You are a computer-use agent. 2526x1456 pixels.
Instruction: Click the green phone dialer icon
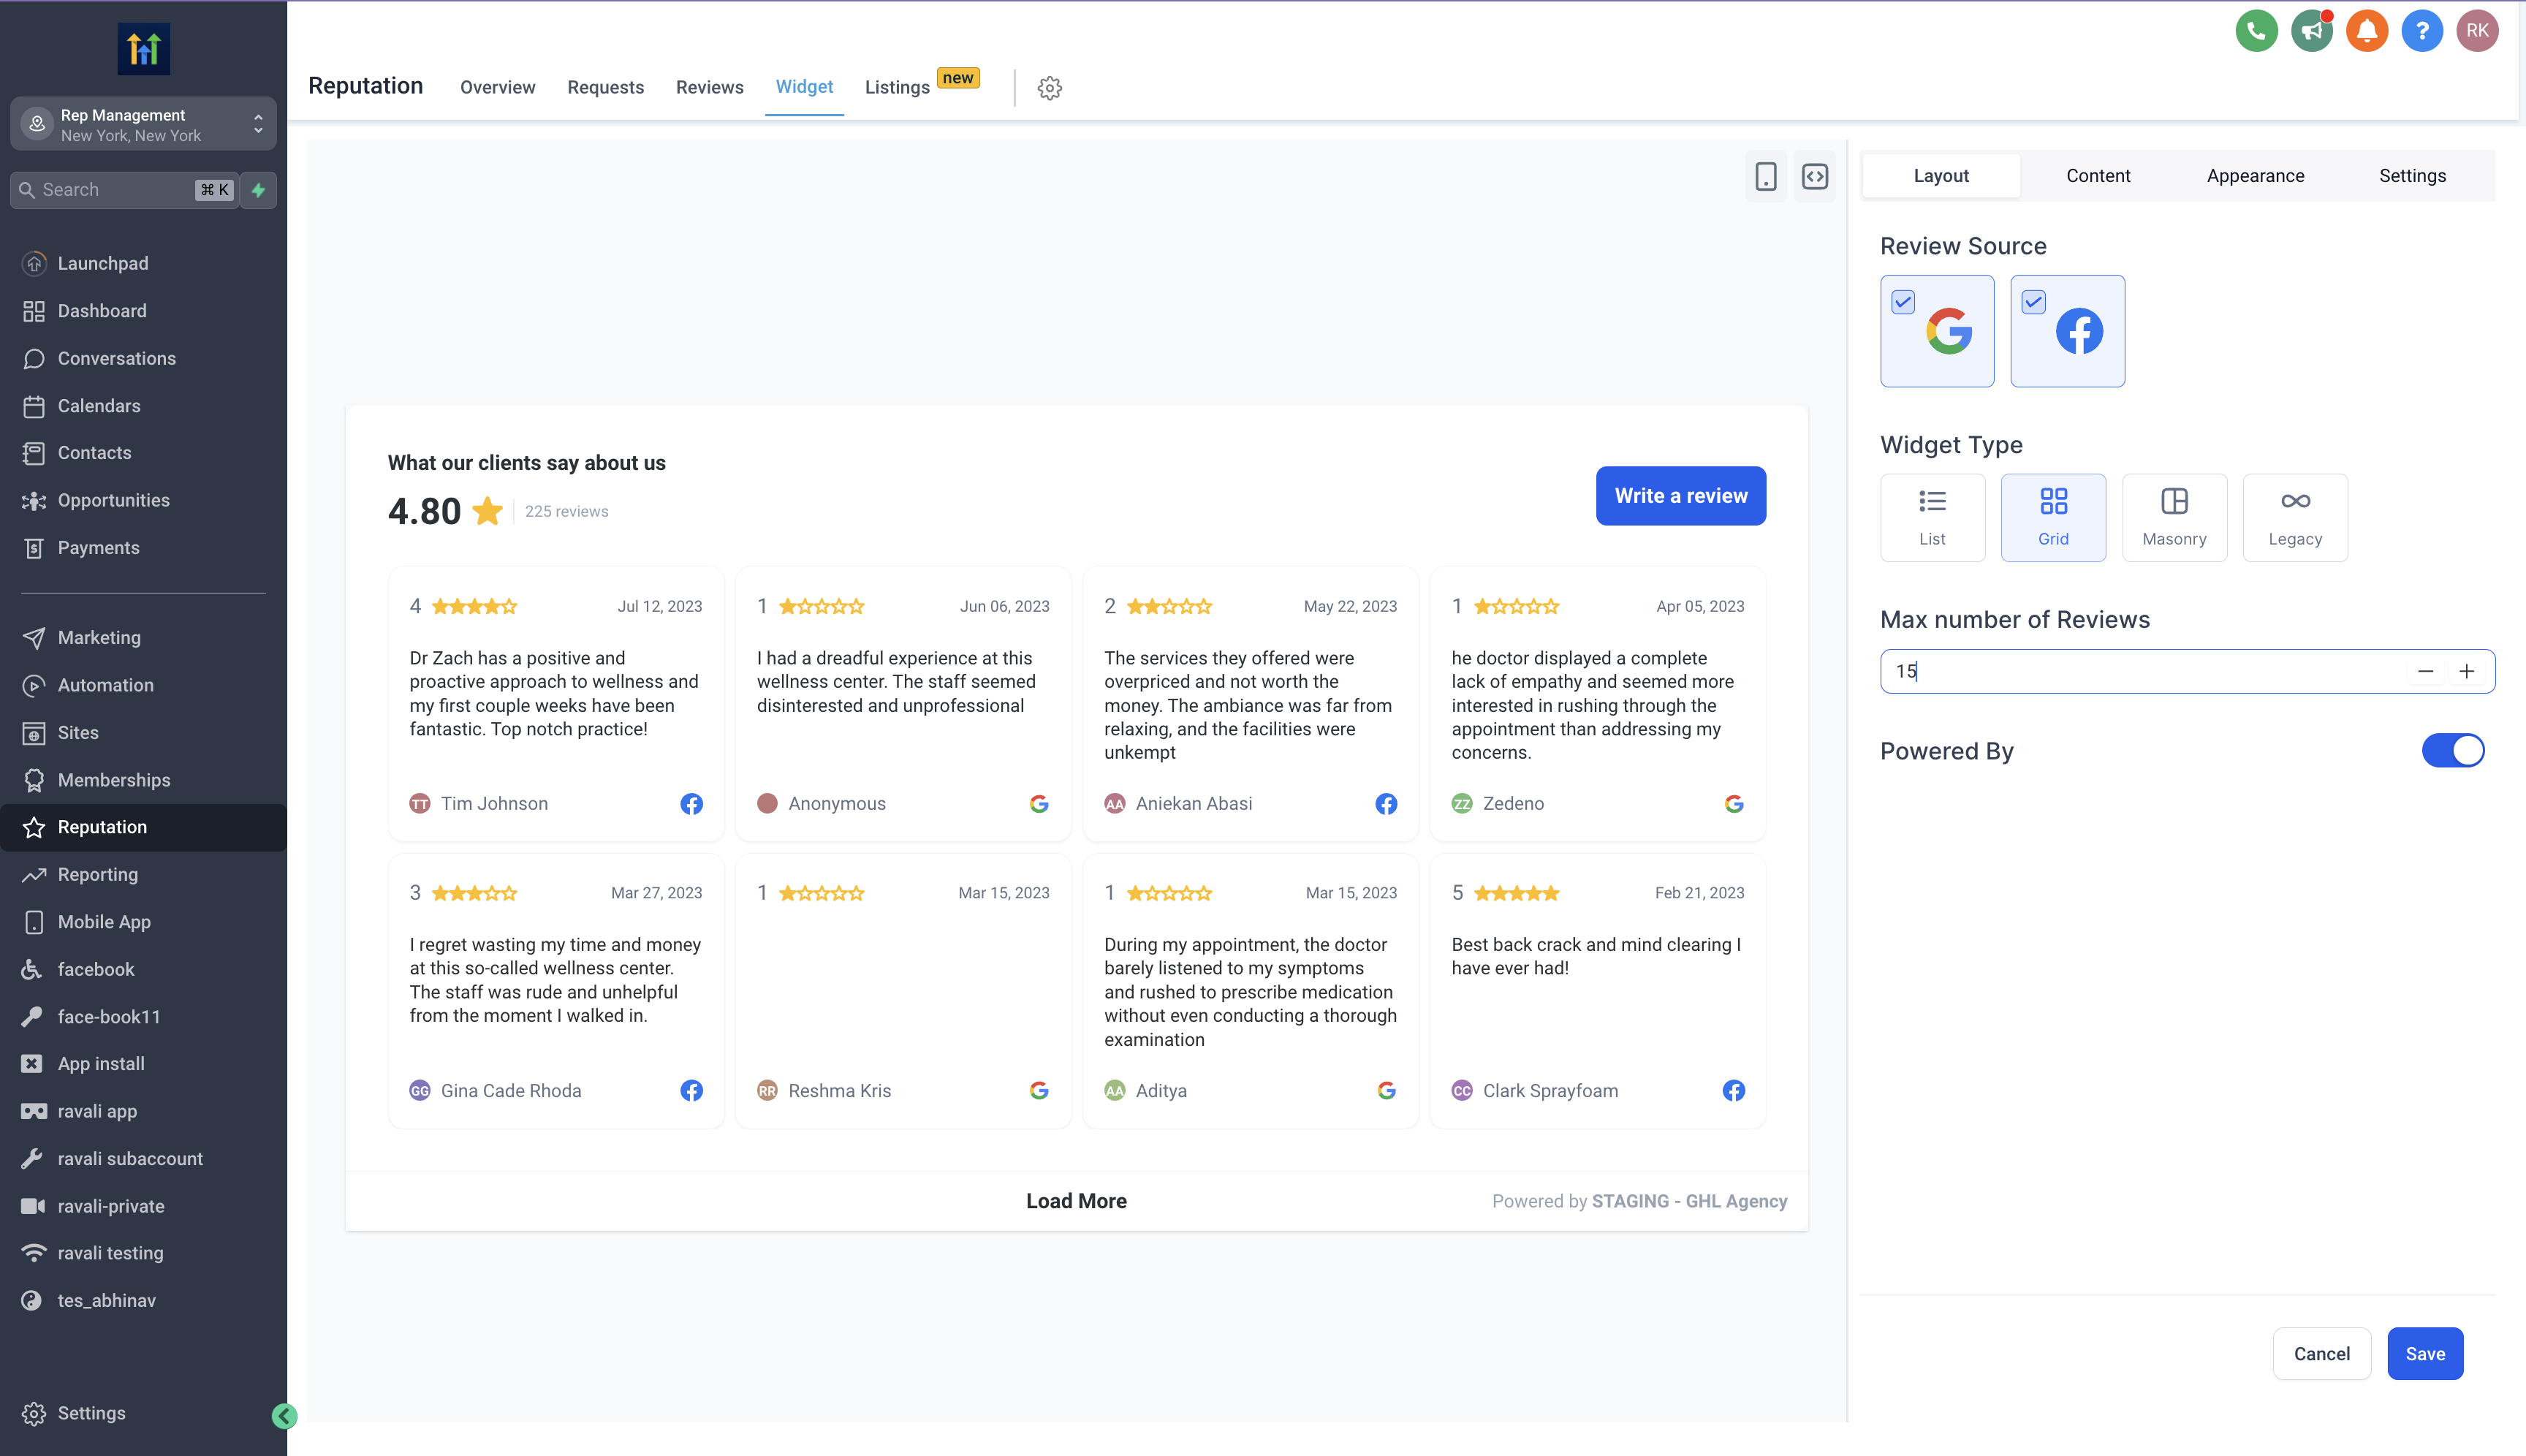(2256, 30)
